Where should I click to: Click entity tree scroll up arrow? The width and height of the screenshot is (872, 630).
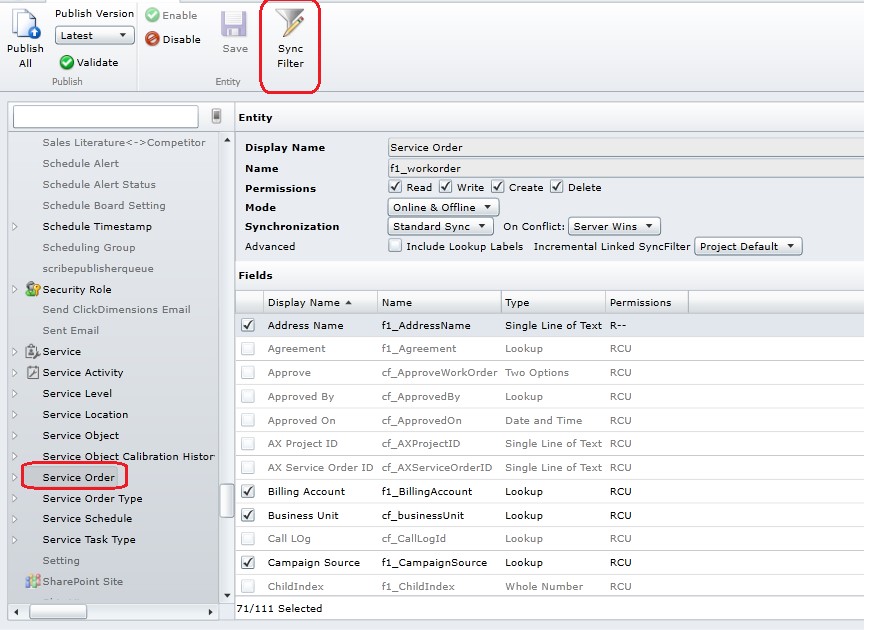[227, 140]
